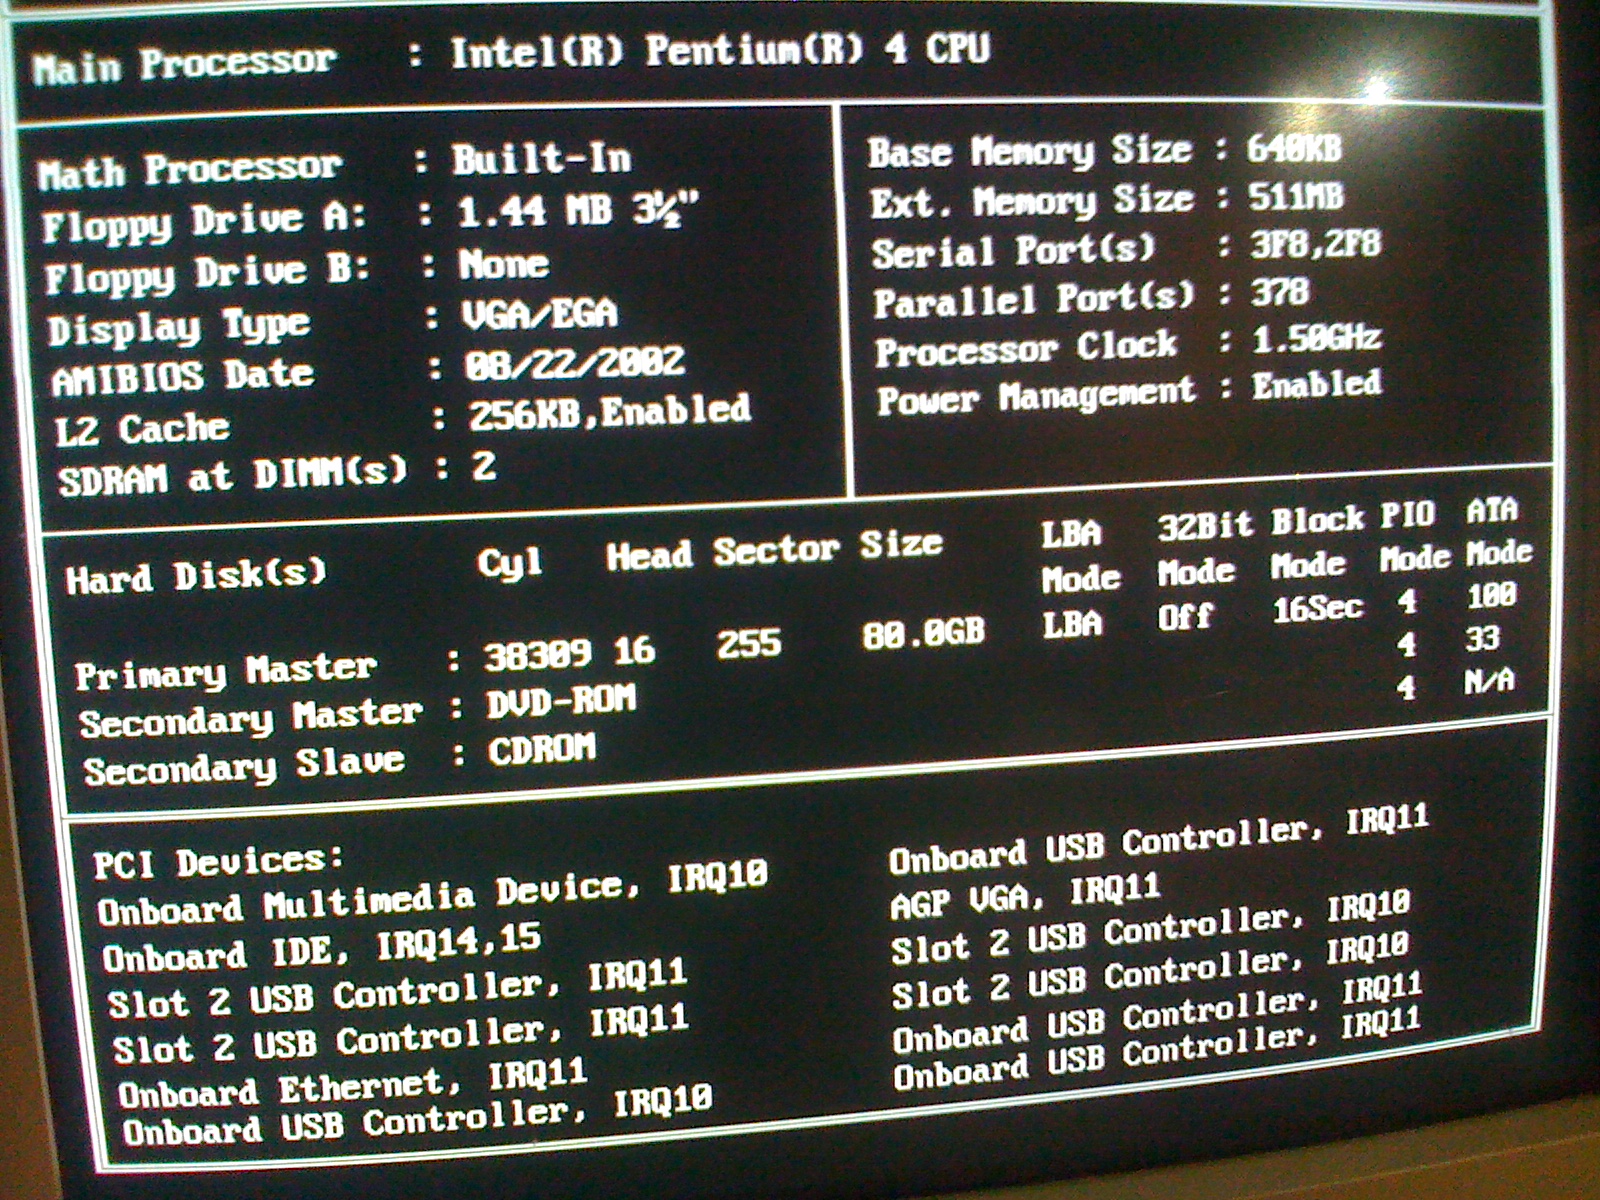Image resolution: width=1600 pixels, height=1200 pixels.
Task: Click the "Ext. Memory Size" label
Action: tap(1032, 201)
